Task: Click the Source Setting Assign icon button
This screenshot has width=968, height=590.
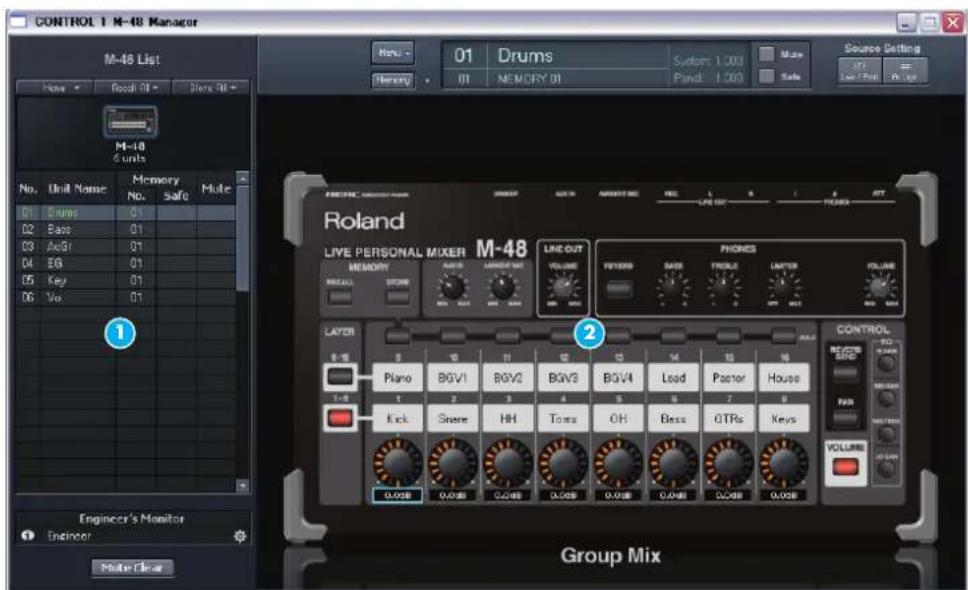Action: click(905, 70)
